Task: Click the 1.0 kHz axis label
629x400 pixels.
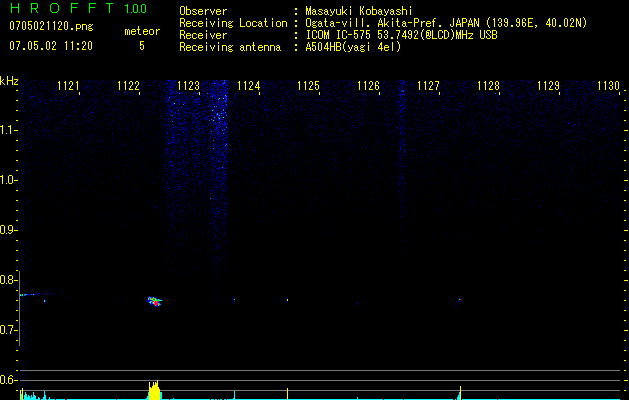Action: [x=8, y=180]
